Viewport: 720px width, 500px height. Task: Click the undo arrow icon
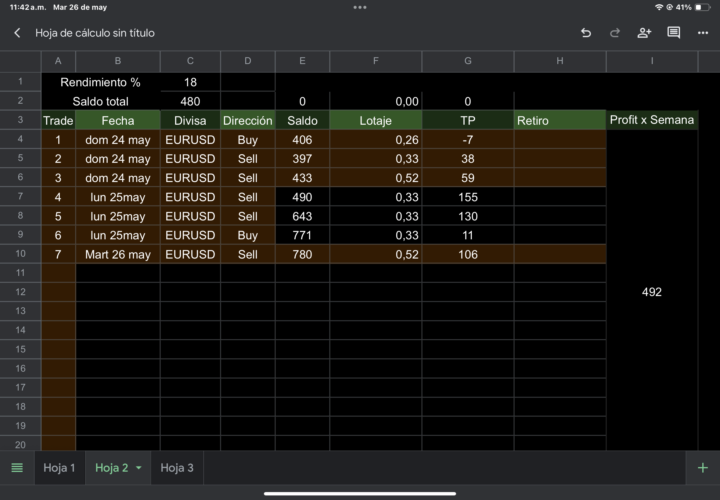585,33
